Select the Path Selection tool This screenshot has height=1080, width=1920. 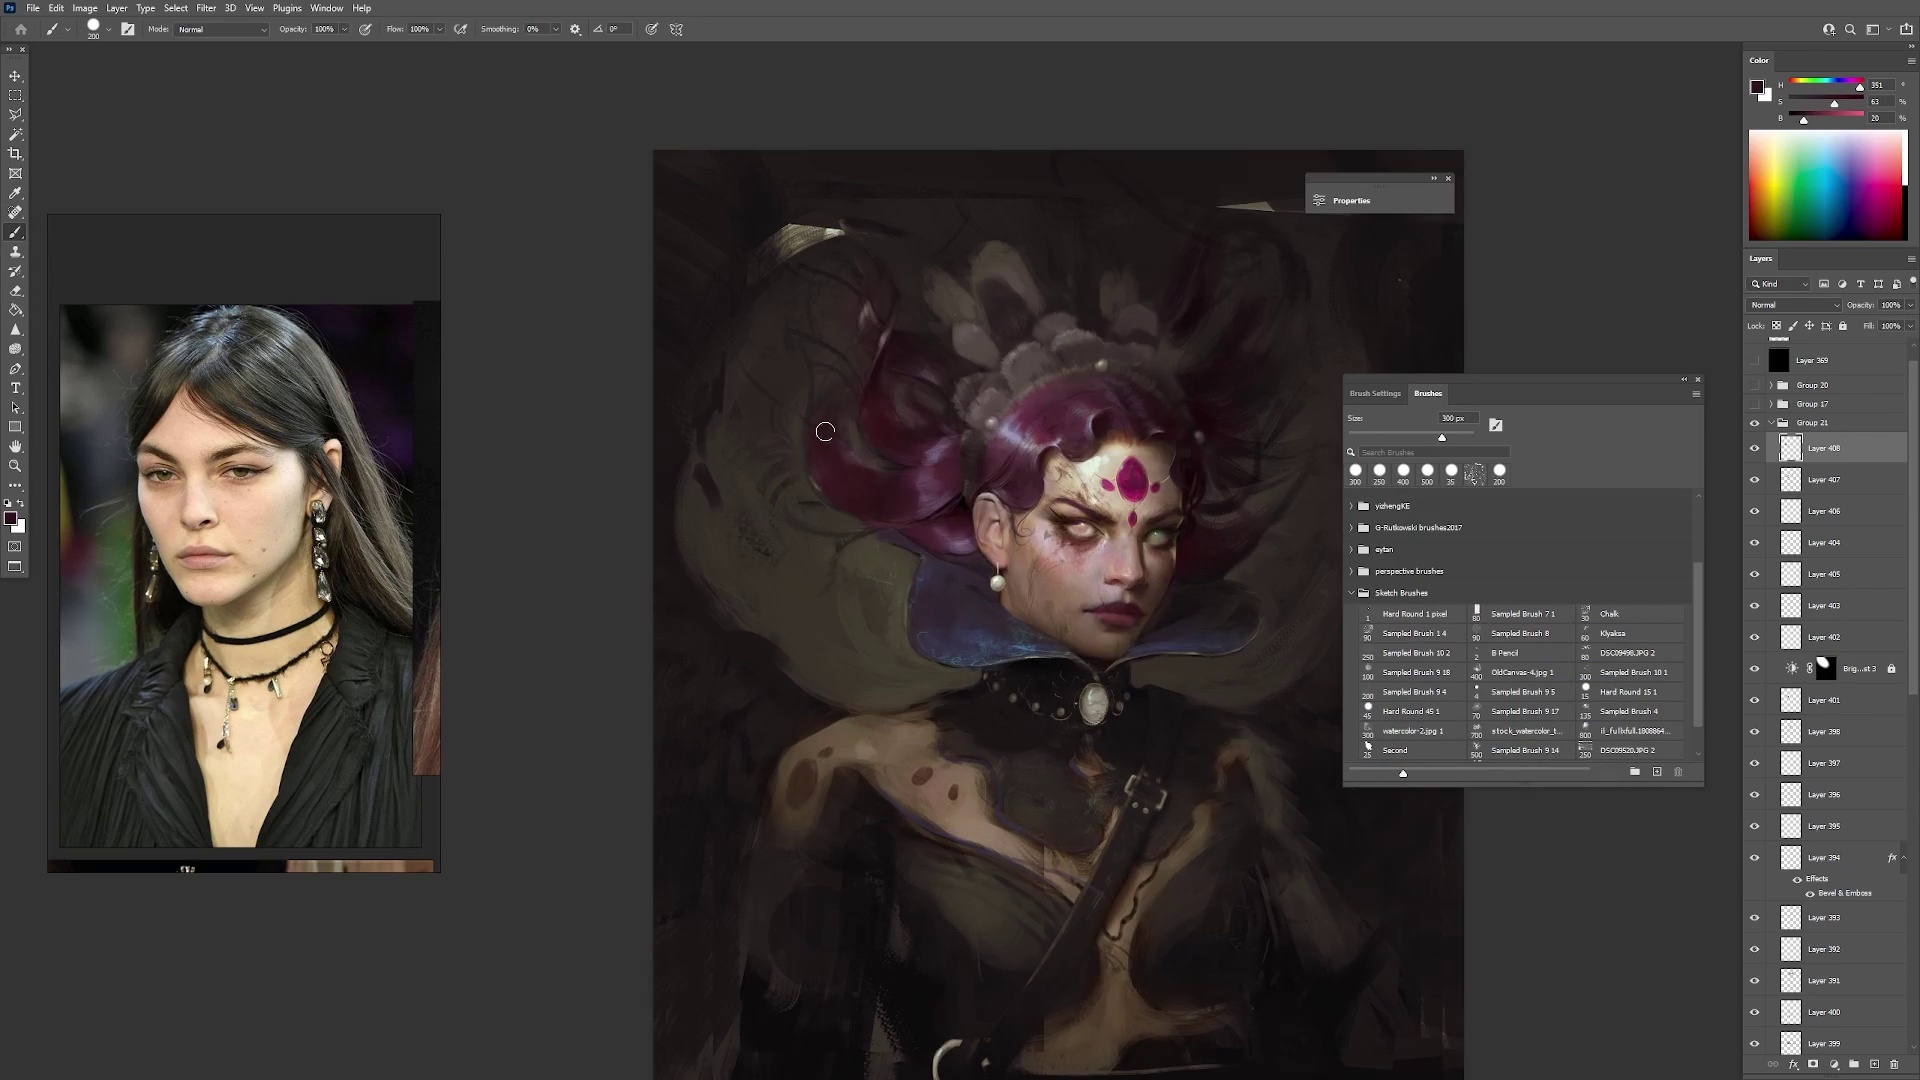(15, 408)
